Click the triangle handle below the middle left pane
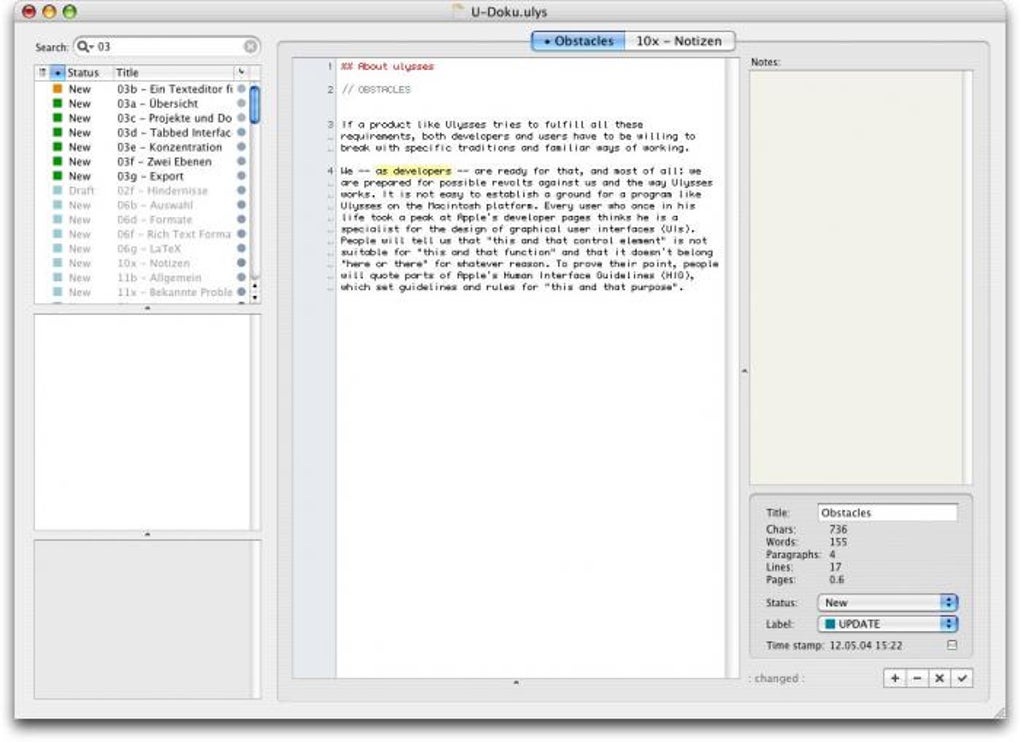 point(148,534)
